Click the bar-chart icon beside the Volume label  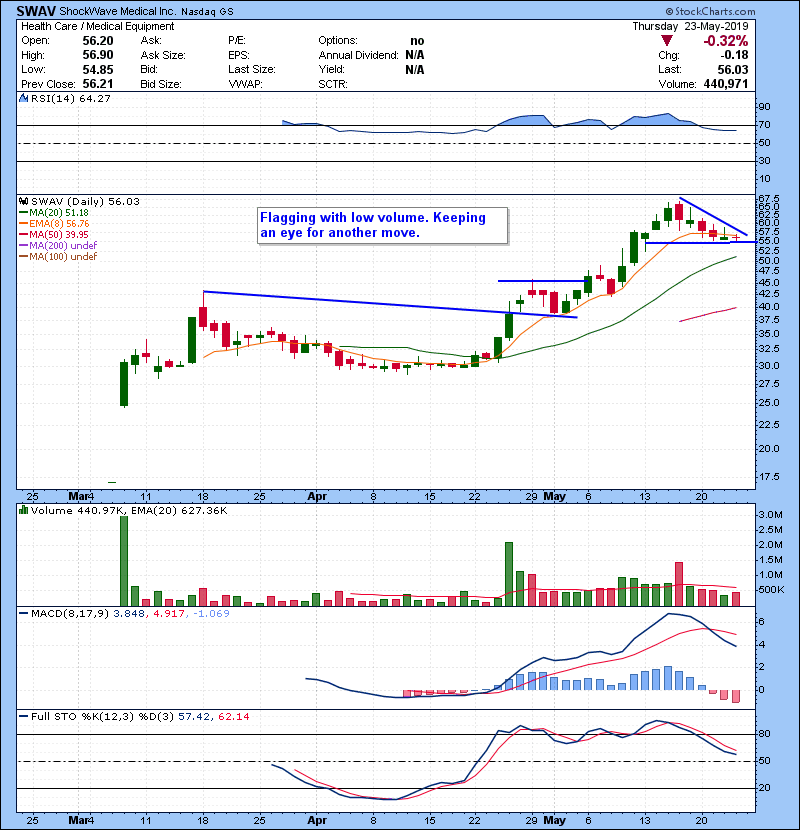(x=24, y=511)
